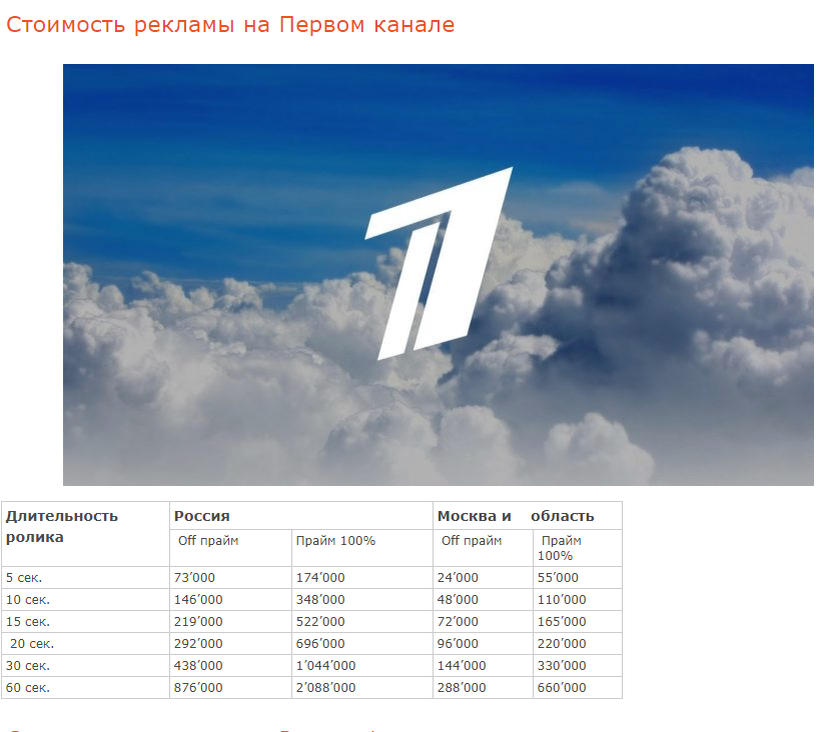Click the value 165'000

(x=561, y=622)
